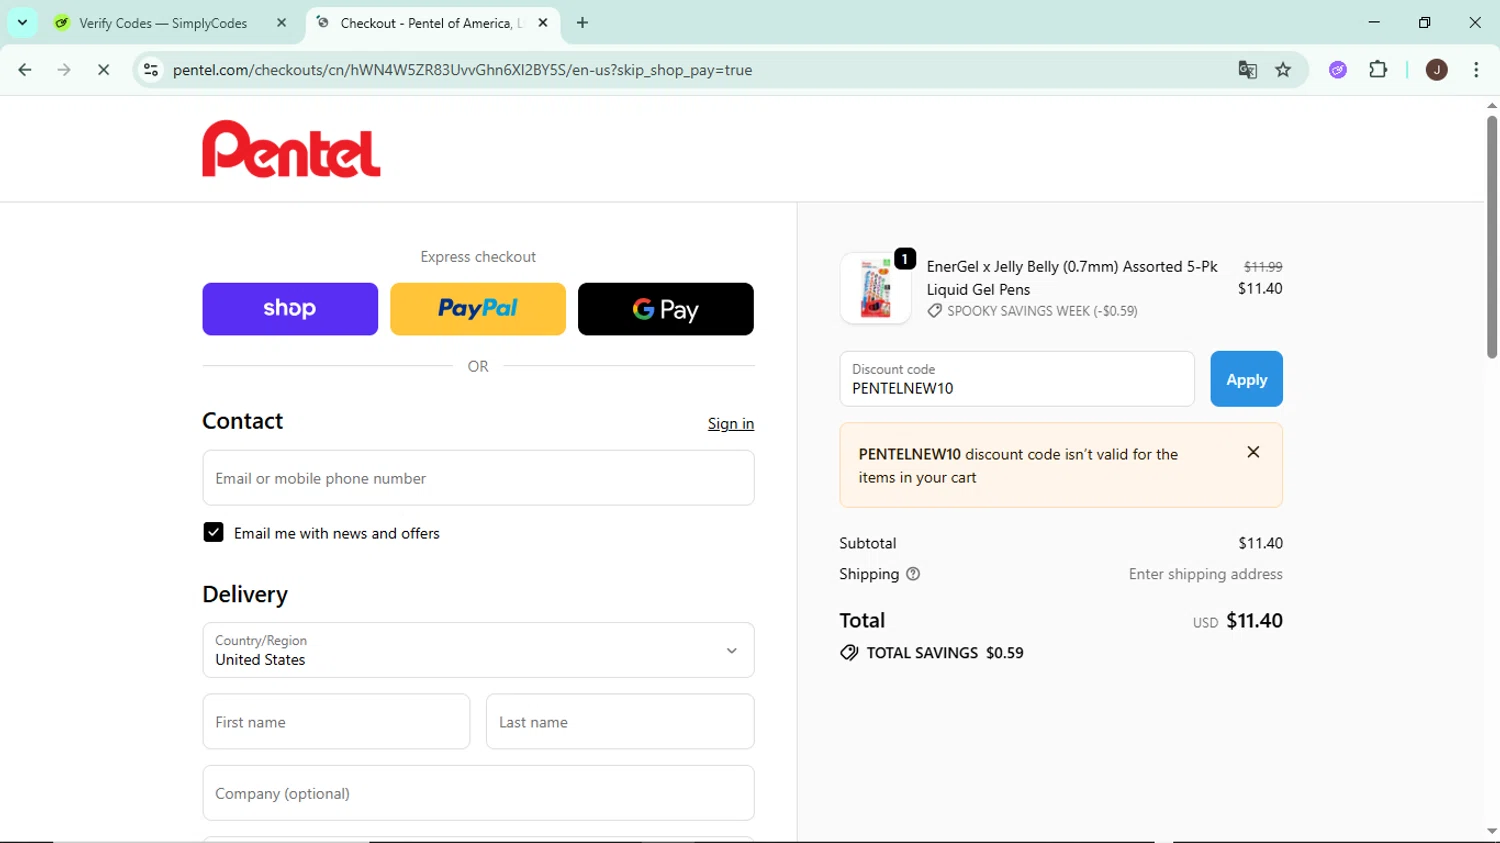Open the Shipping help question icon
Screen dimensions: 1500x843
tap(913, 574)
